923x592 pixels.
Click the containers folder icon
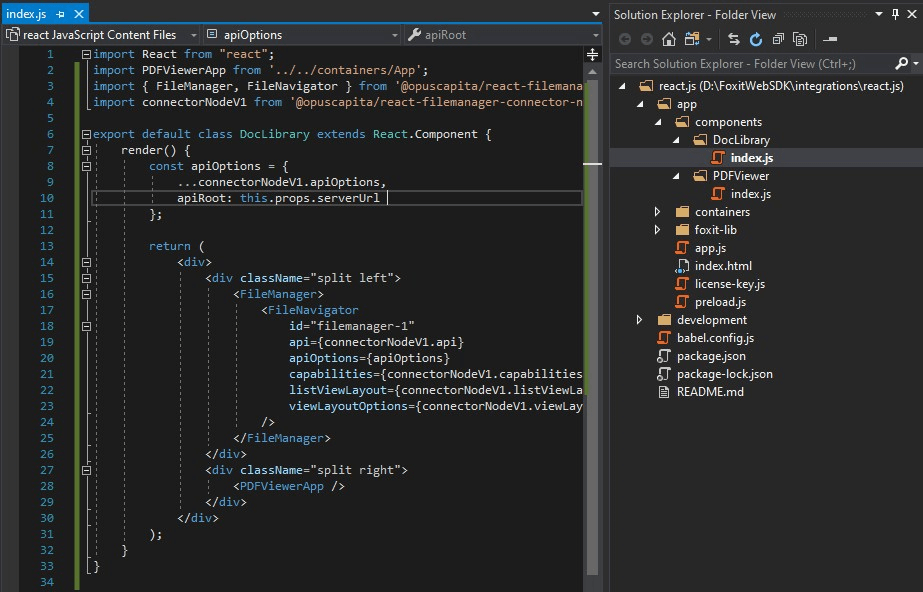[x=682, y=212]
